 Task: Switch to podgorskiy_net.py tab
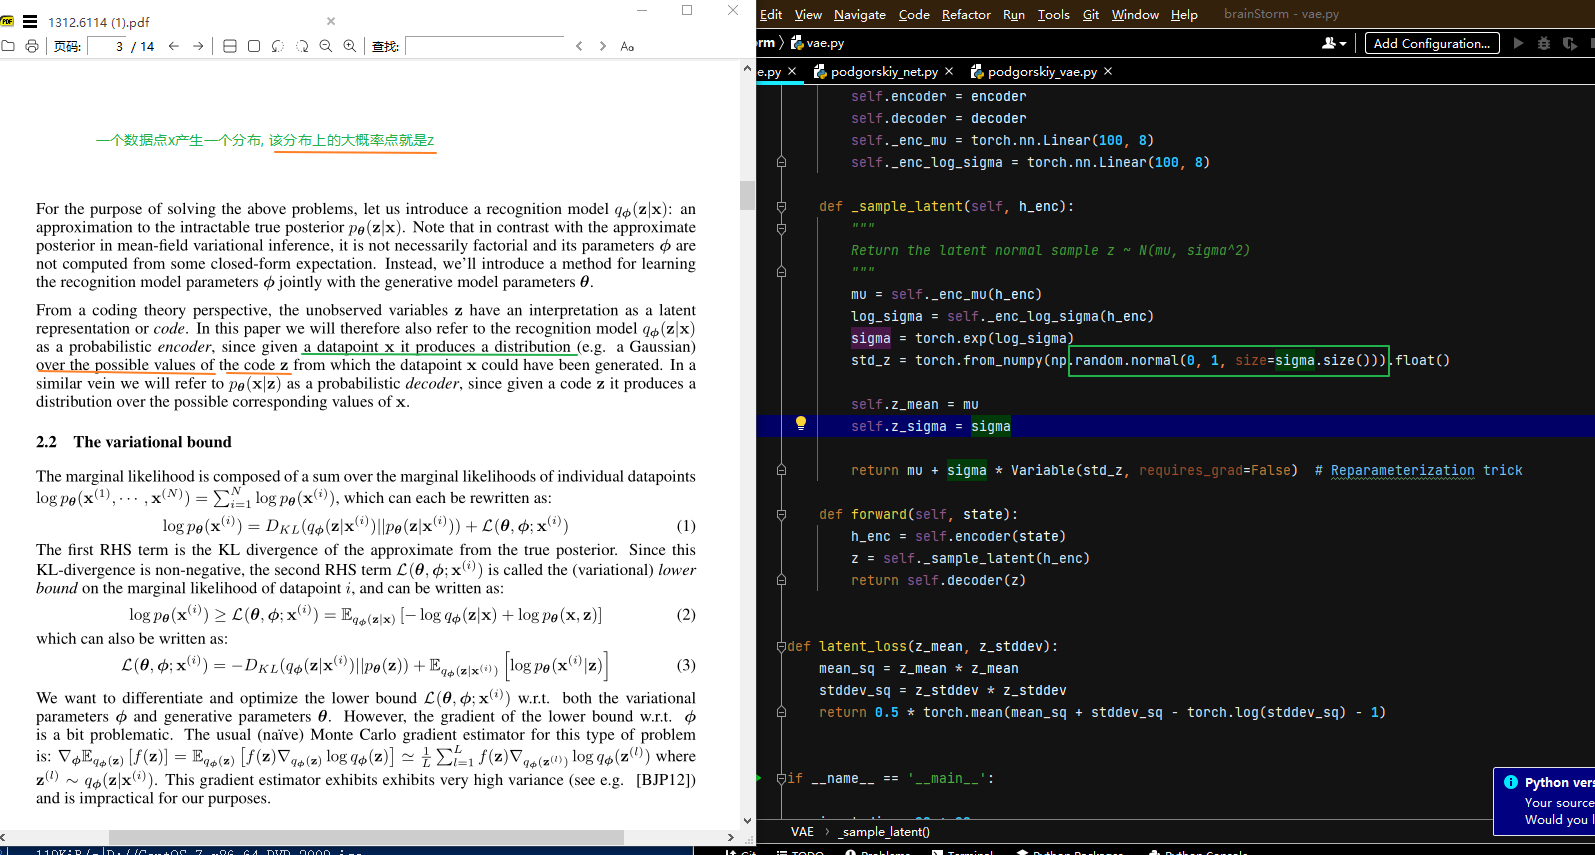tap(884, 71)
